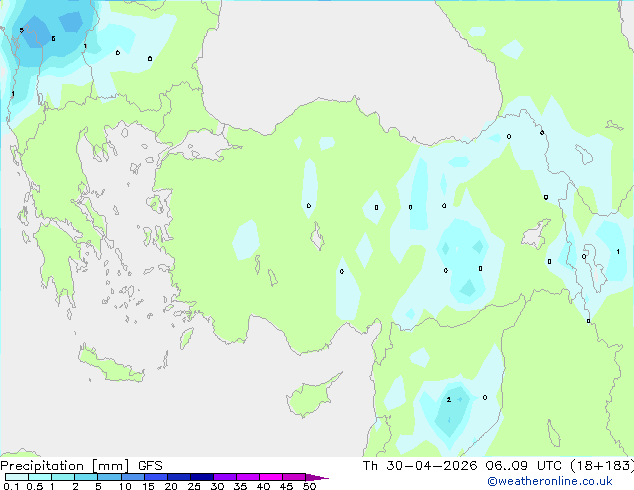Click the legend value label '50'
The image size is (634, 490).
click(309, 486)
